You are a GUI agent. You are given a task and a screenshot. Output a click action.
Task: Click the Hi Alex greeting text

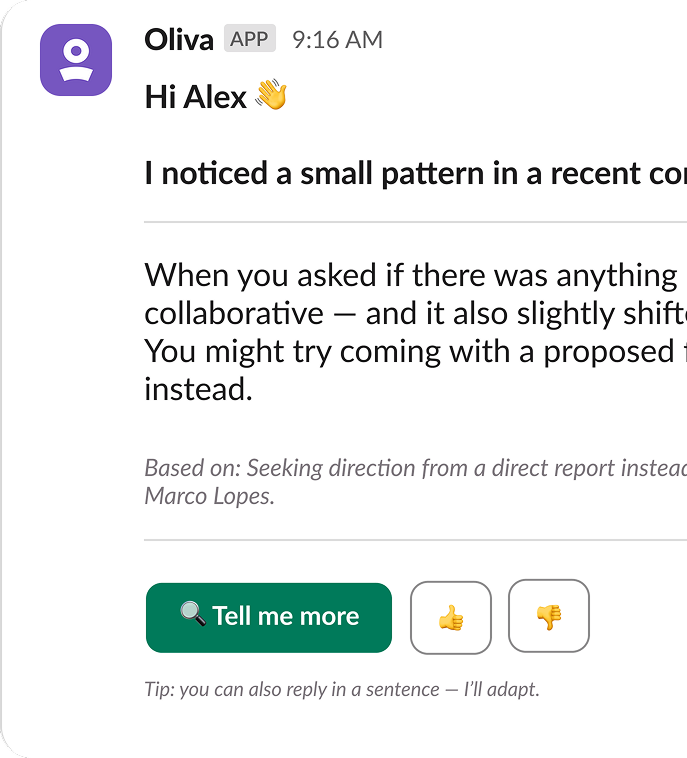click(195, 97)
